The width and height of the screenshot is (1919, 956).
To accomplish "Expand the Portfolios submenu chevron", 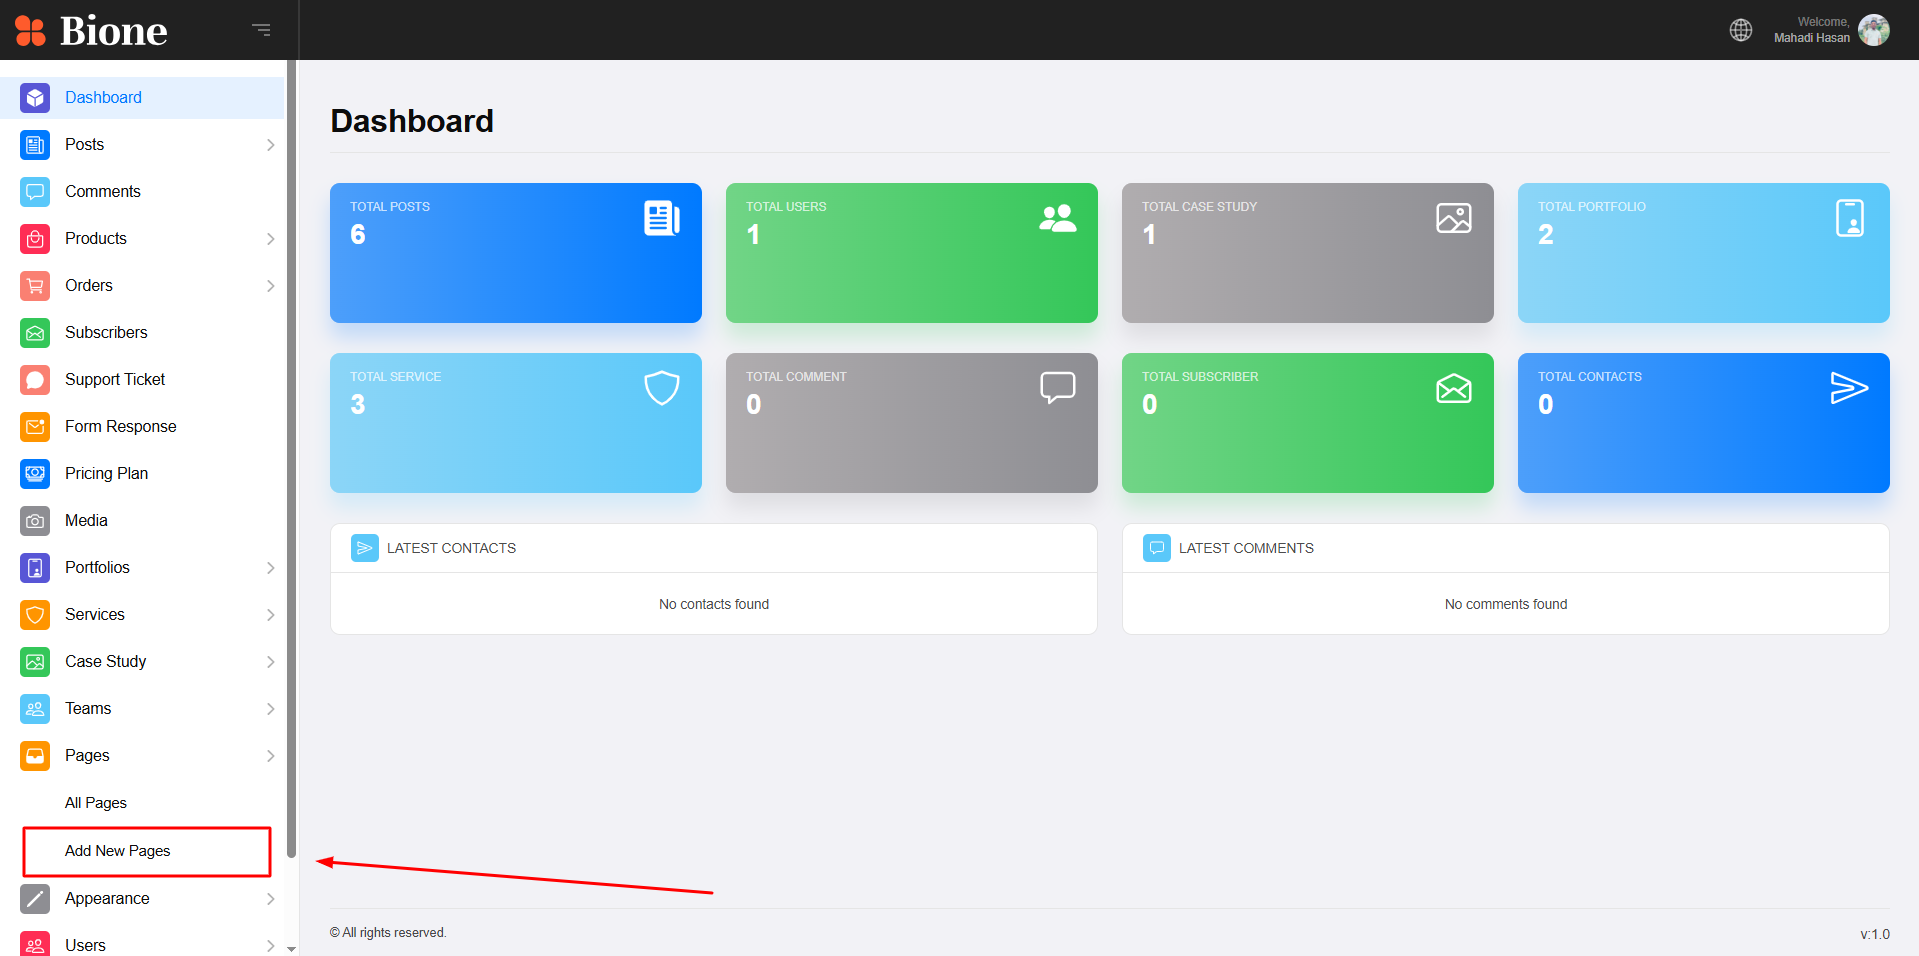I will coord(270,568).
